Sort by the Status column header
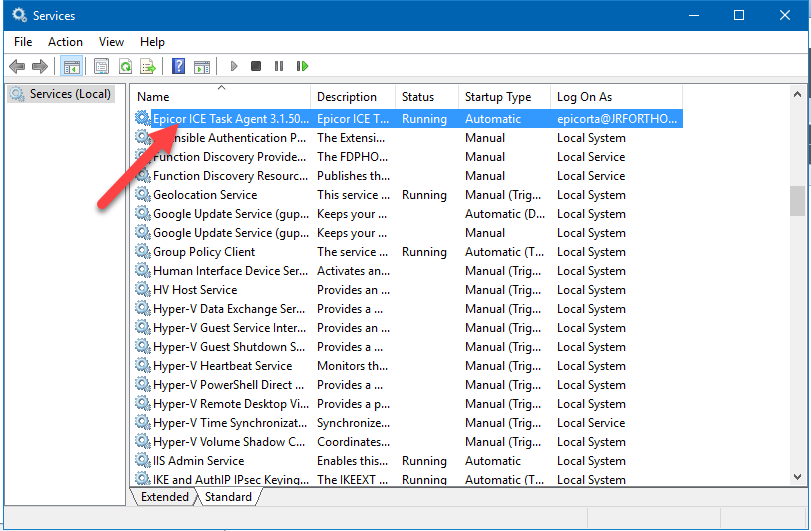811x531 pixels. coord(427,97)
